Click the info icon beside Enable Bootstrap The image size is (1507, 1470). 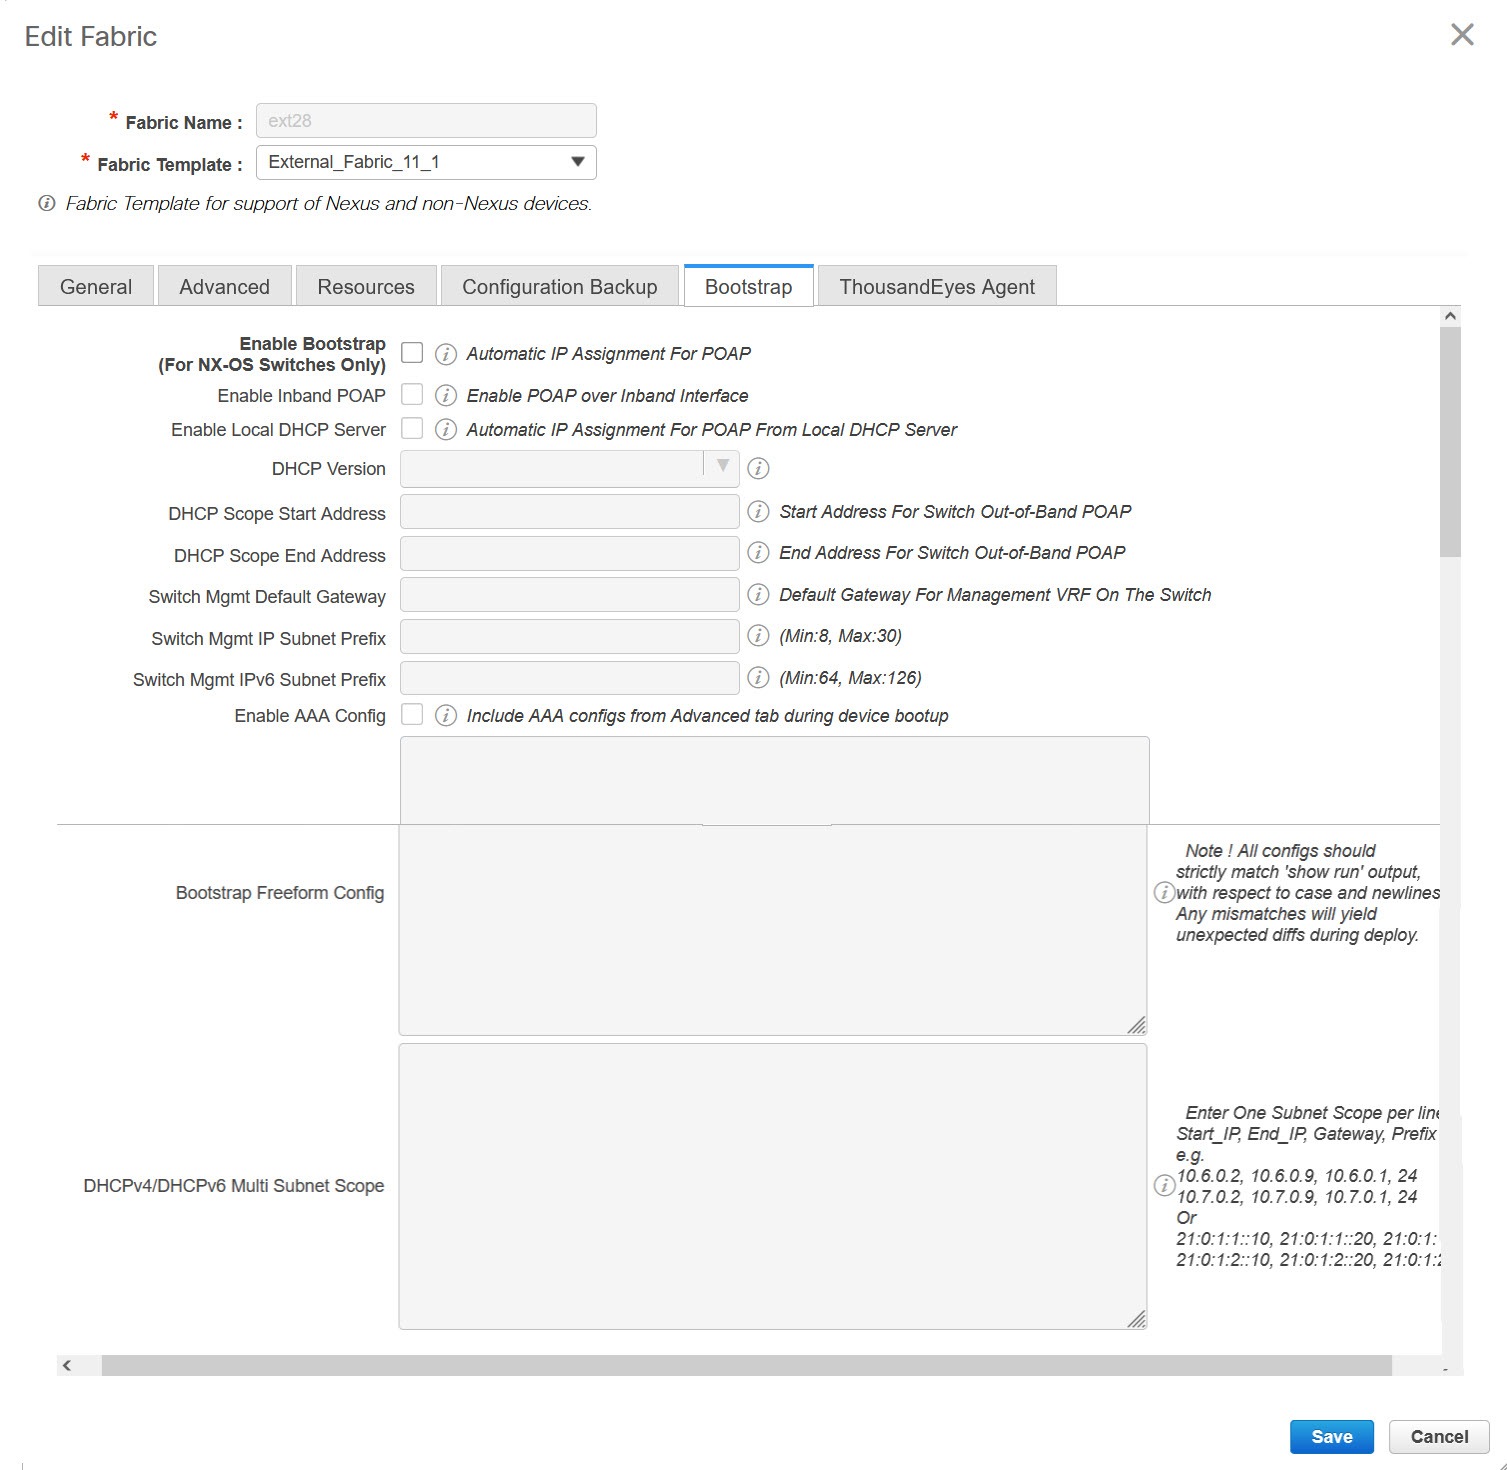pyautogui.click(x=444, y=353)
